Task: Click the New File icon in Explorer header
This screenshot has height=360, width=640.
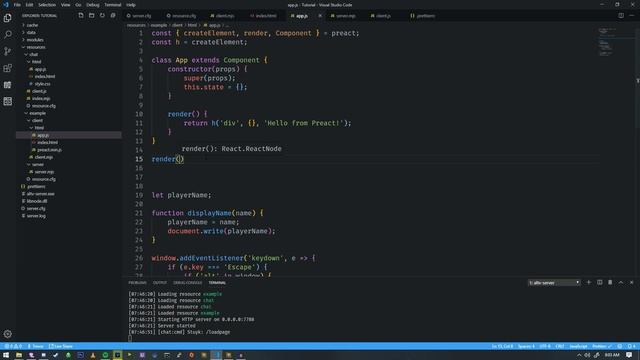Action: [x=81, y=16]
